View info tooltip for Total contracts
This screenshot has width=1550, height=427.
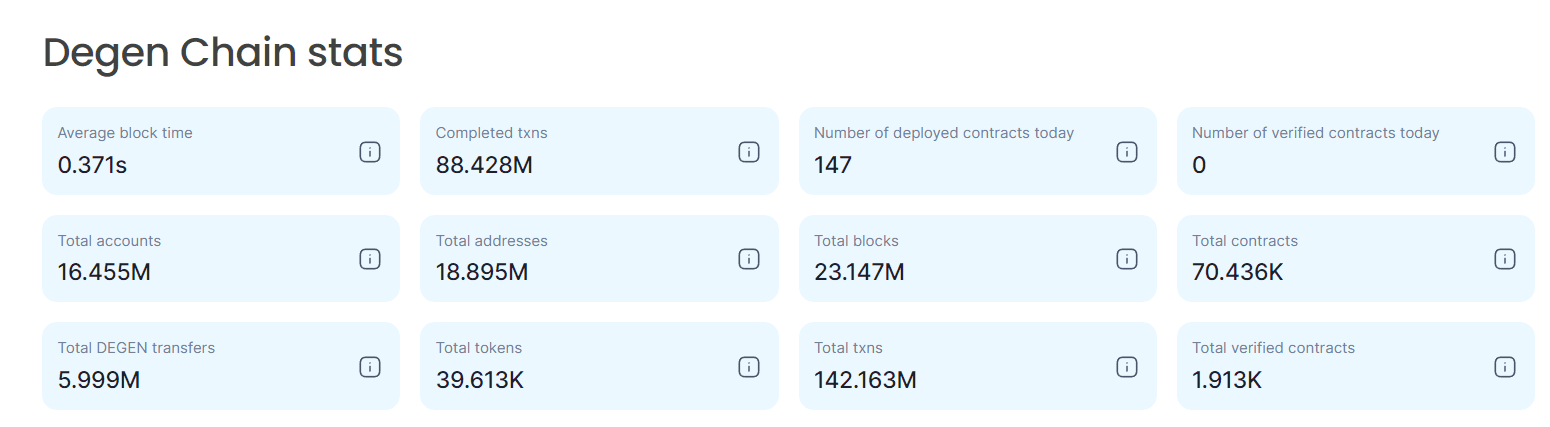tap(1505, 259)
